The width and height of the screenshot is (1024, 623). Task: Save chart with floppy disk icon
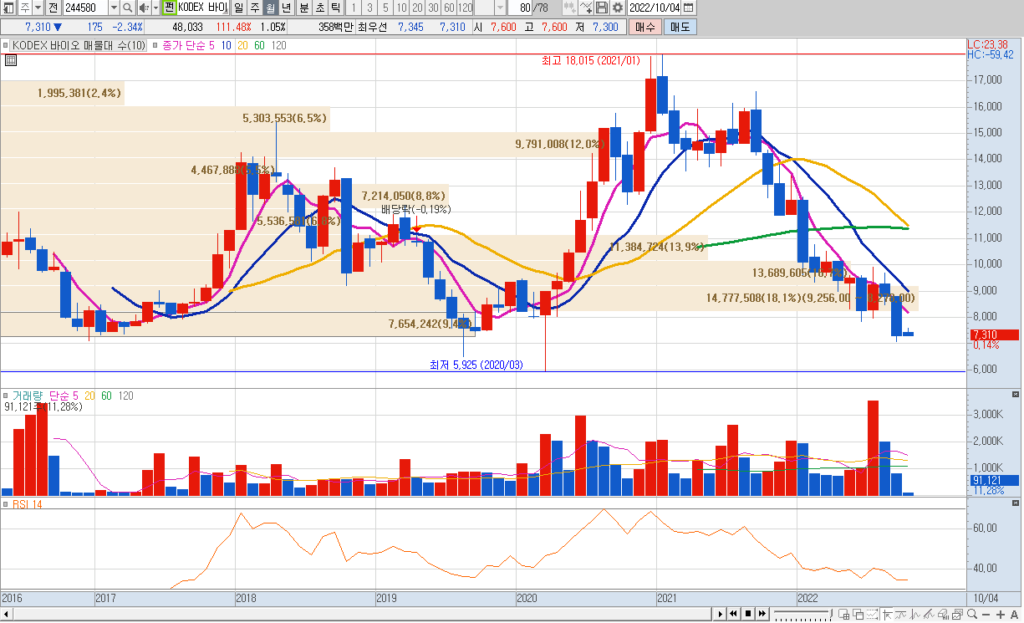(x=602, y=8)
